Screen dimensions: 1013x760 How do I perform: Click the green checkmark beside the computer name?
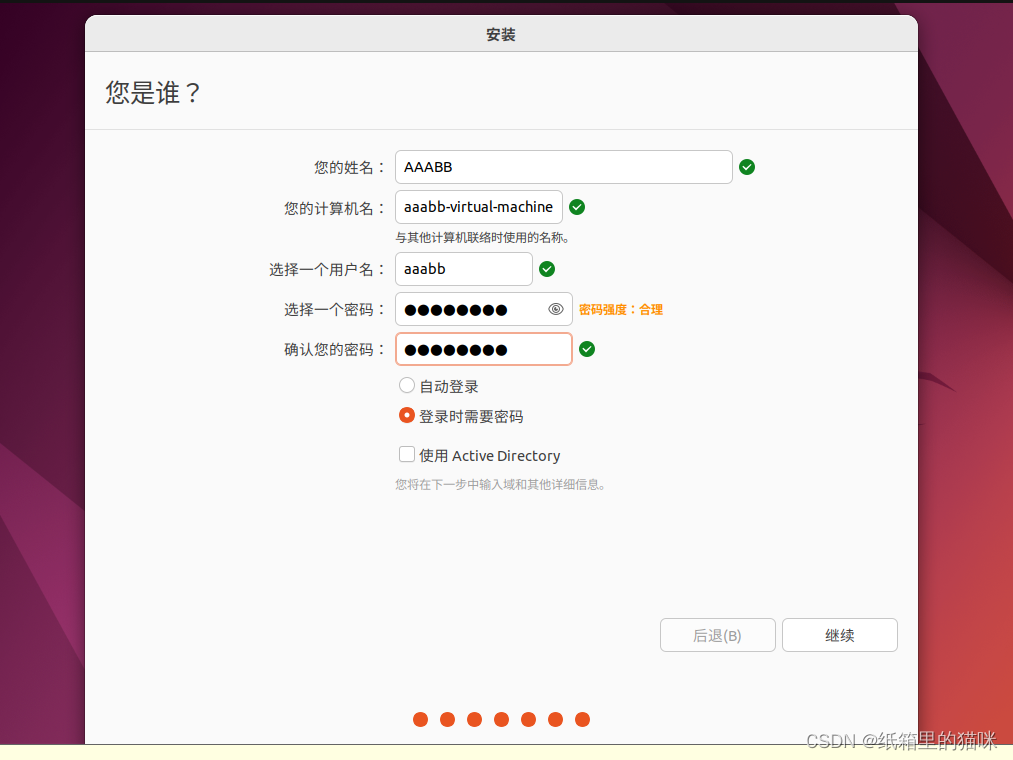coord(577,207)
